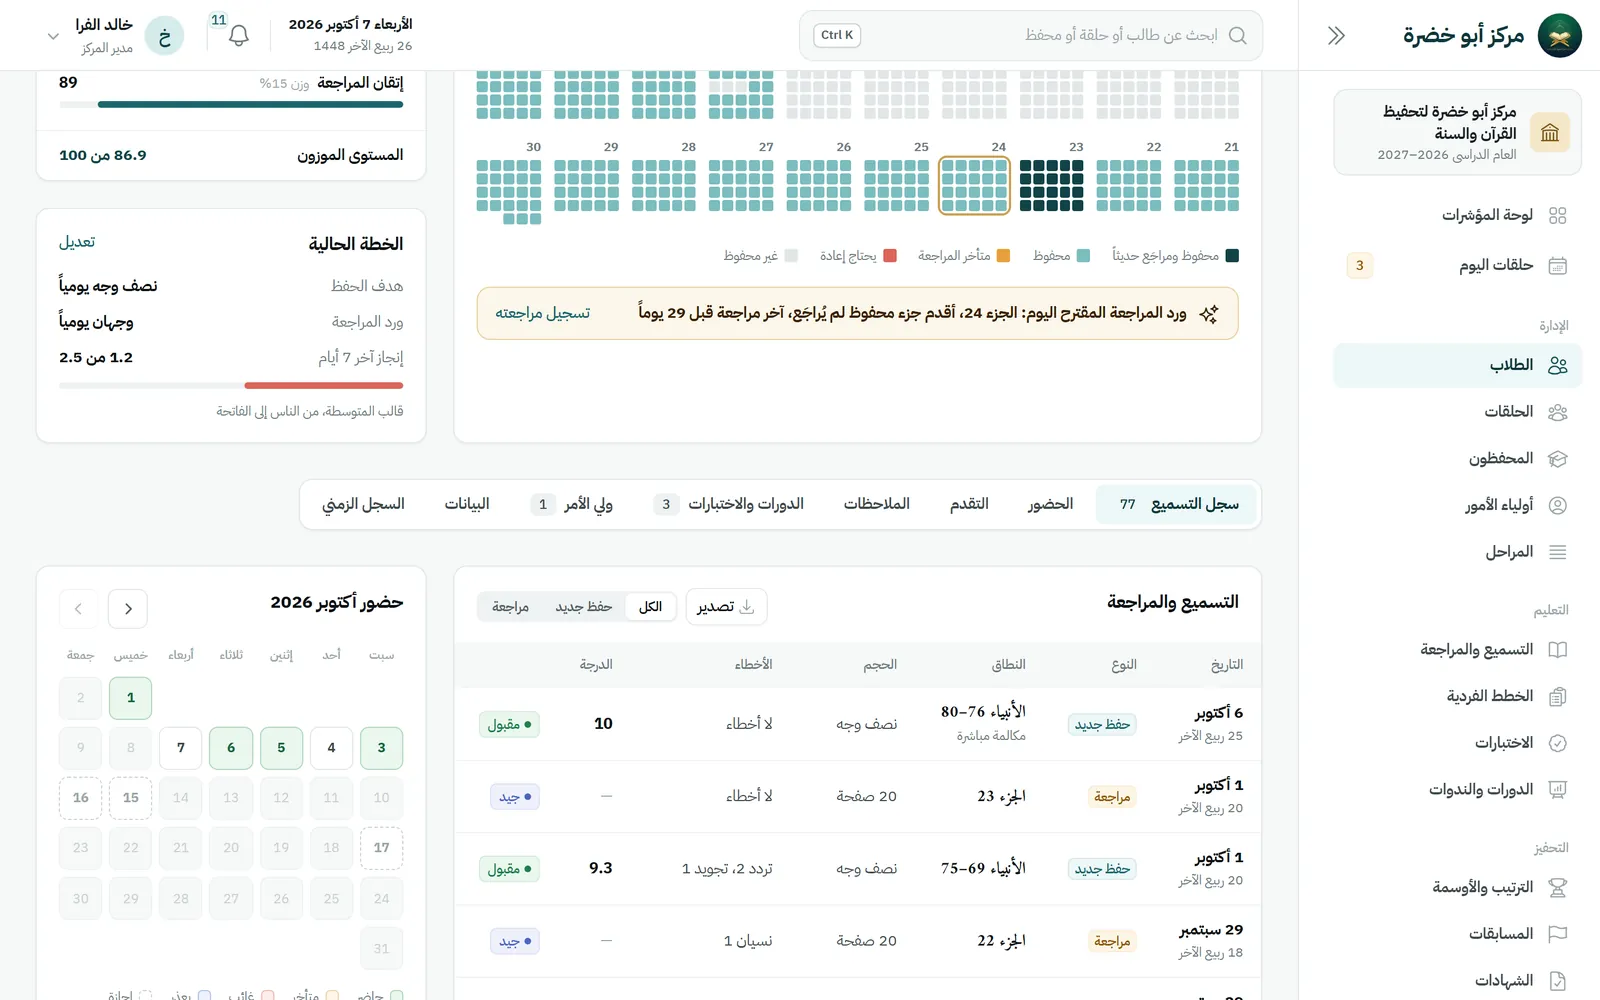Open الخطط الفردية clipboard icon
The image size is (1600, 1000).
[1557, 696]
